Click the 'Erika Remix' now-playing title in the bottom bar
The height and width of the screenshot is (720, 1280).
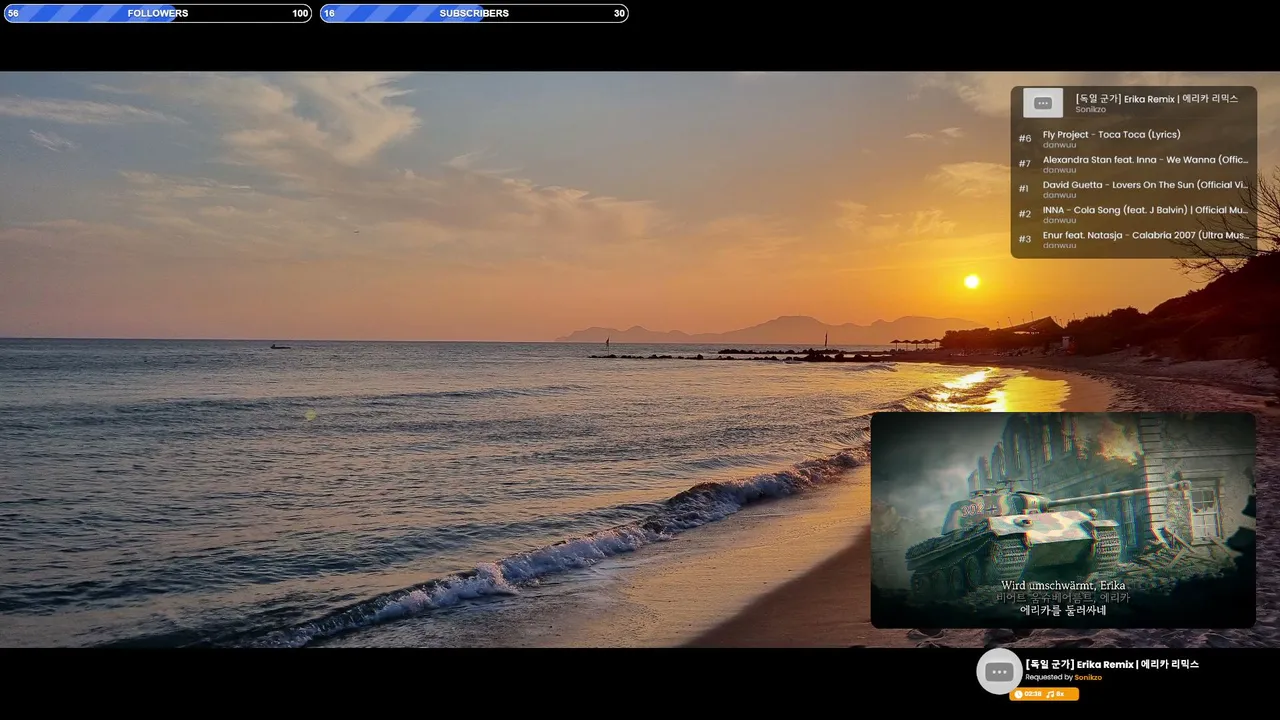[1112, 664]
